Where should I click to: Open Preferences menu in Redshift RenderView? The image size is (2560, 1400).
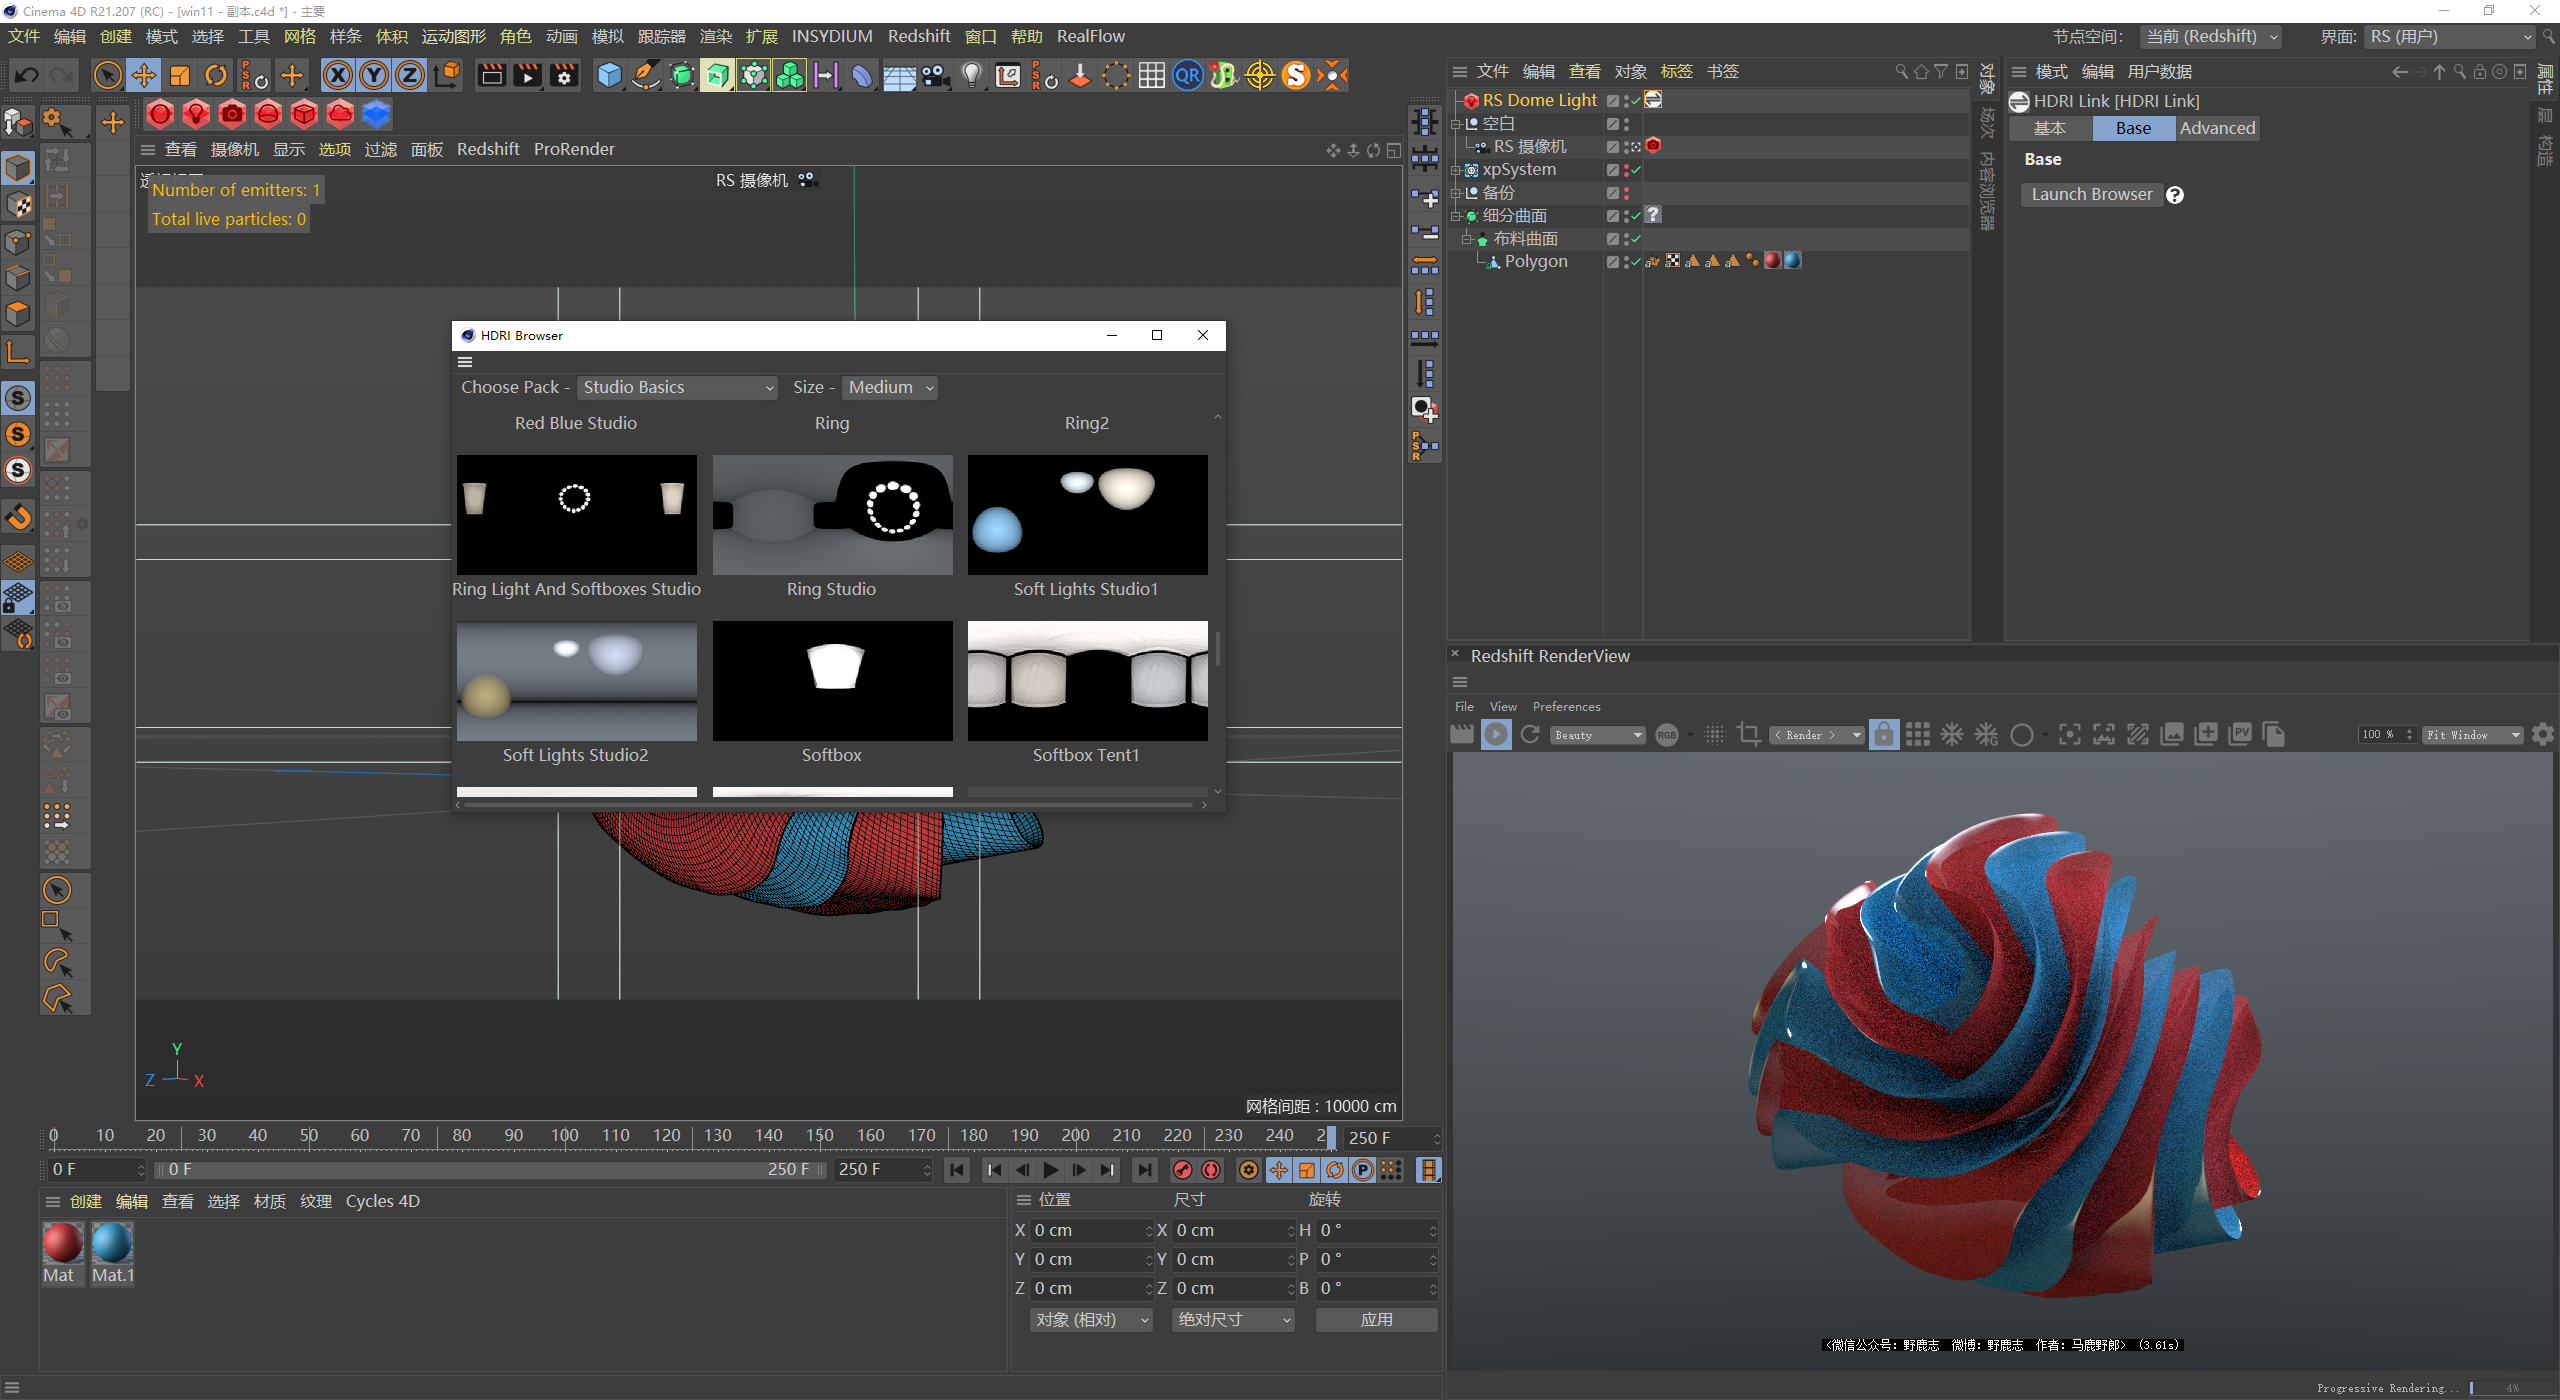click(1566, 707)
